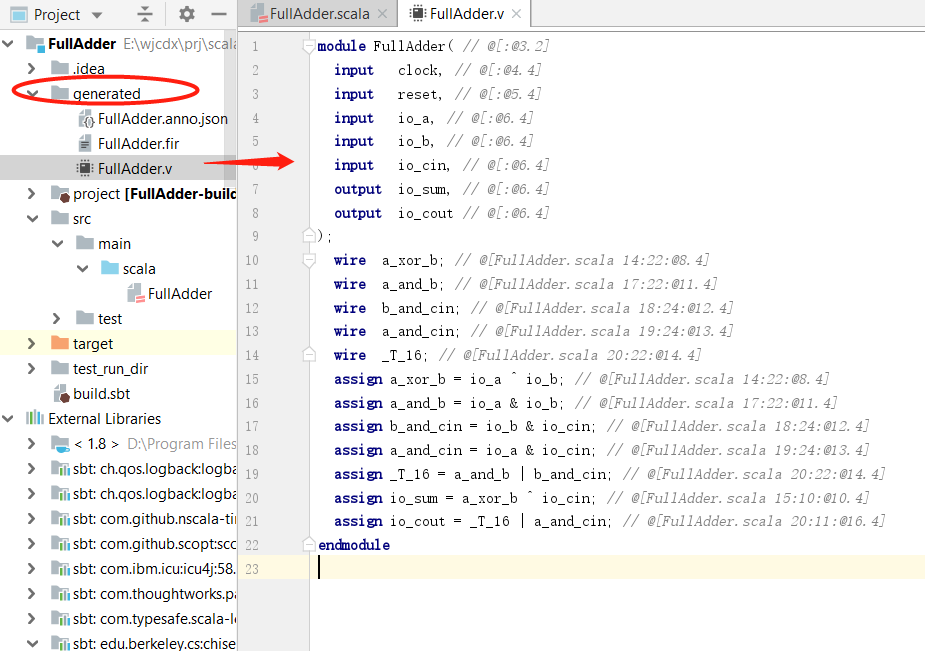
Task: Click the endmodule keyword
Action: pyautogui.click(x=354, y=545)
